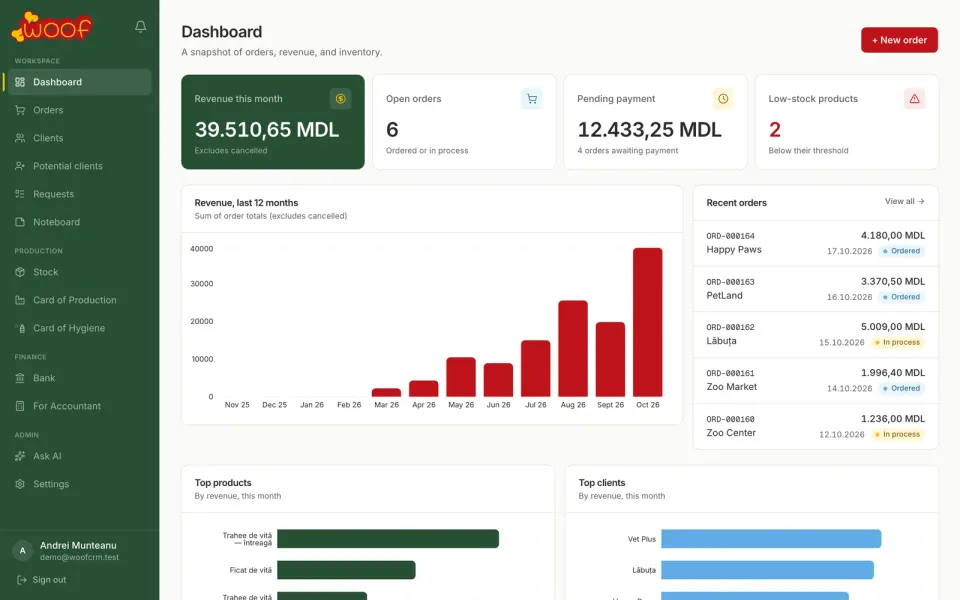Click the Noteboard icon
Image resolution: width=960 pixels, height=600 pixels.
pyautogui.click(x=20, y=222)
